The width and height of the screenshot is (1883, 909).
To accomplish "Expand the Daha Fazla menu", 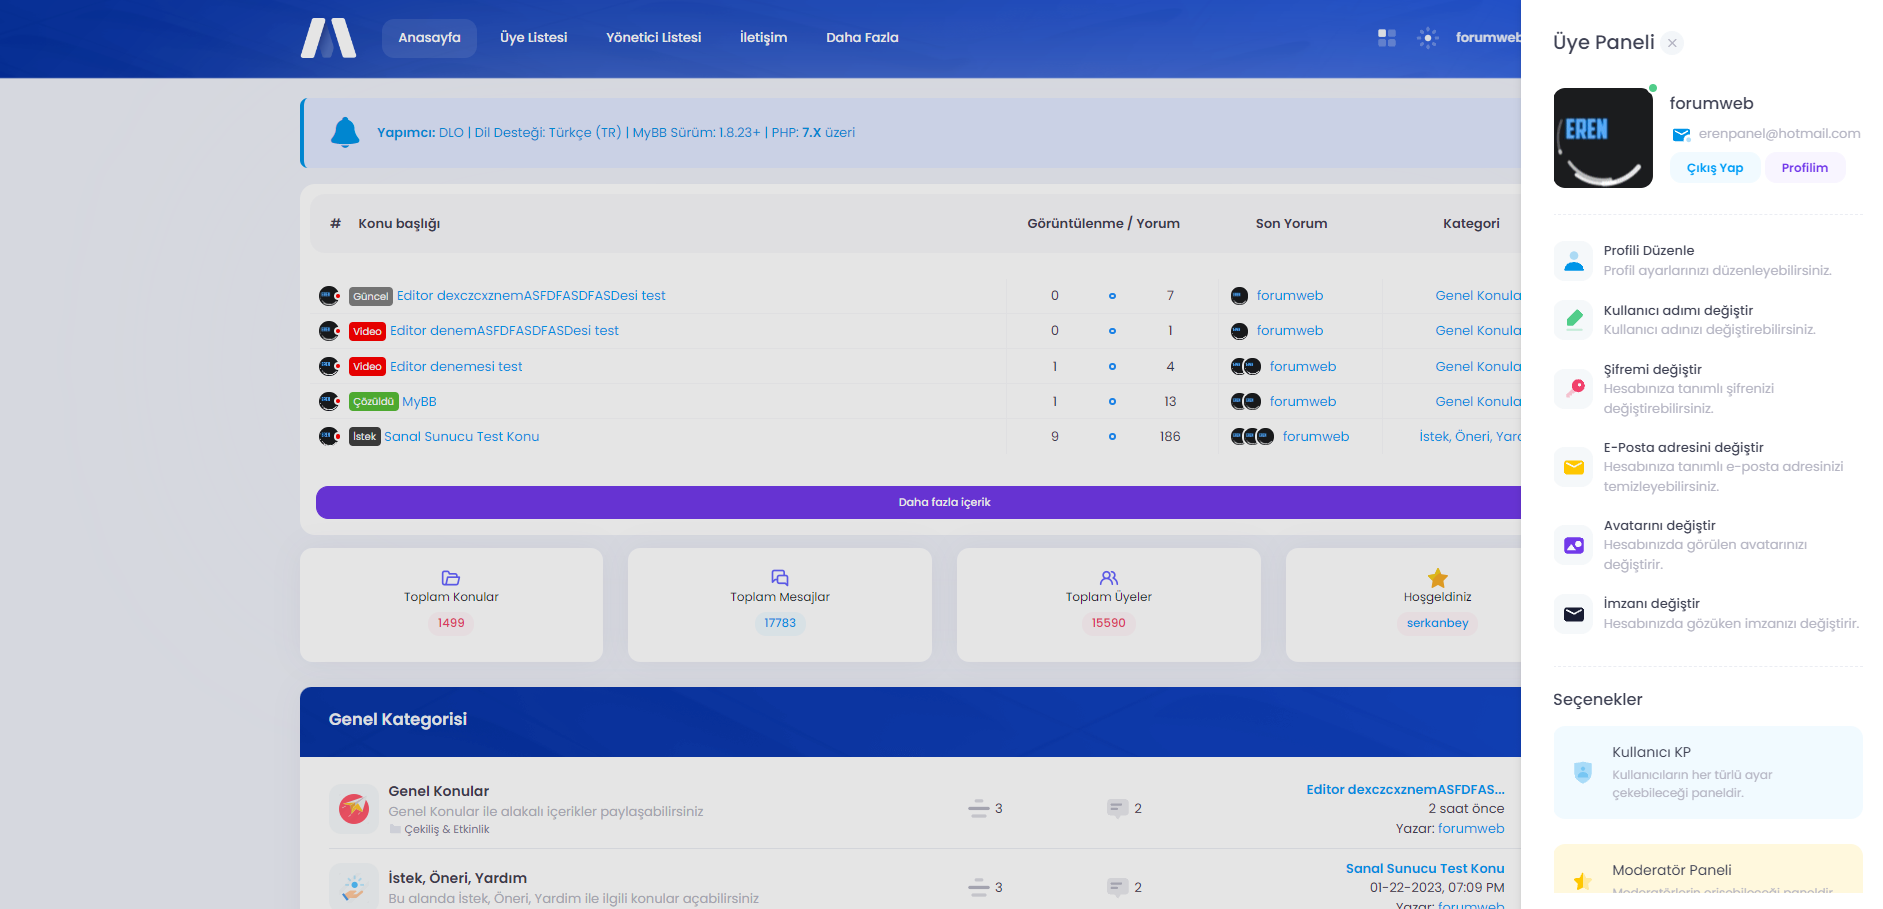I will coord(862,38).
